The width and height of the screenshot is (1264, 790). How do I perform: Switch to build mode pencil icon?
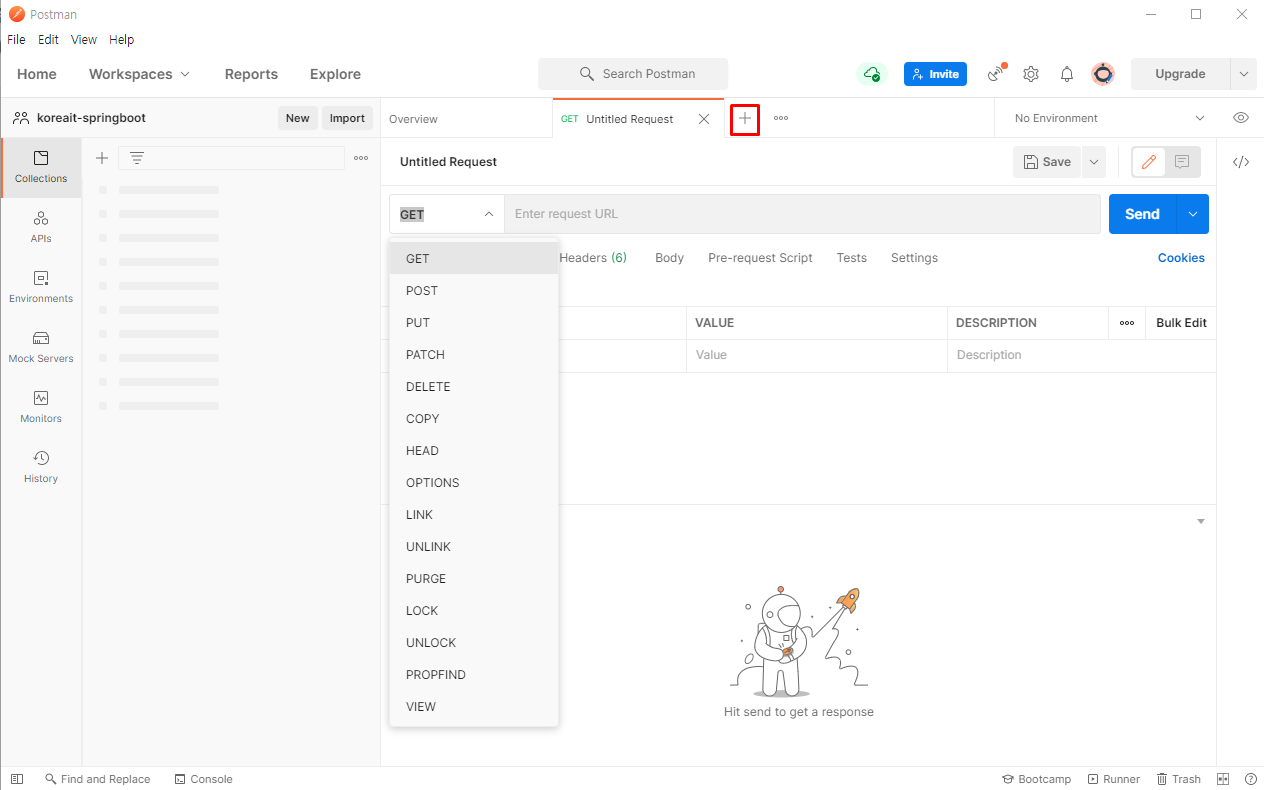click(x=1149, y=162)
